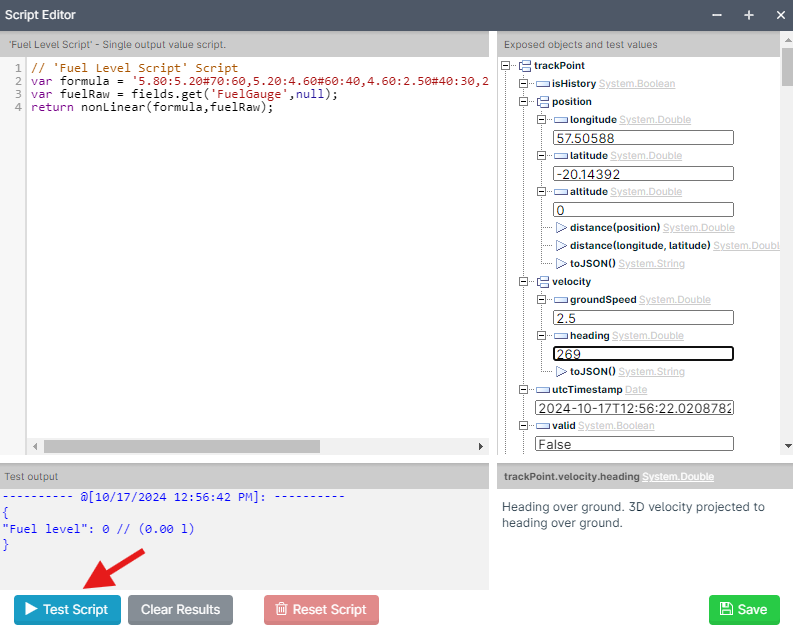Collapse the groundSpeed node
The image size is (793, 628).
(541, 300)
